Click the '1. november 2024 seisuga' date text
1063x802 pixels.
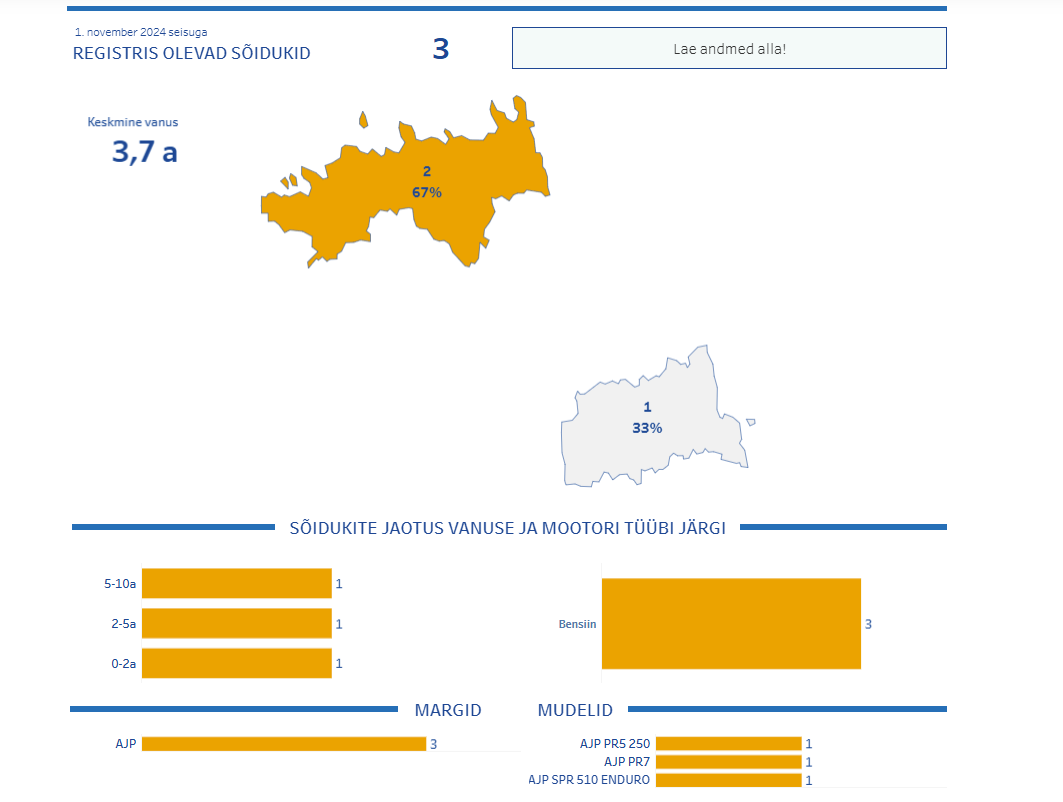tap(141, 32)
